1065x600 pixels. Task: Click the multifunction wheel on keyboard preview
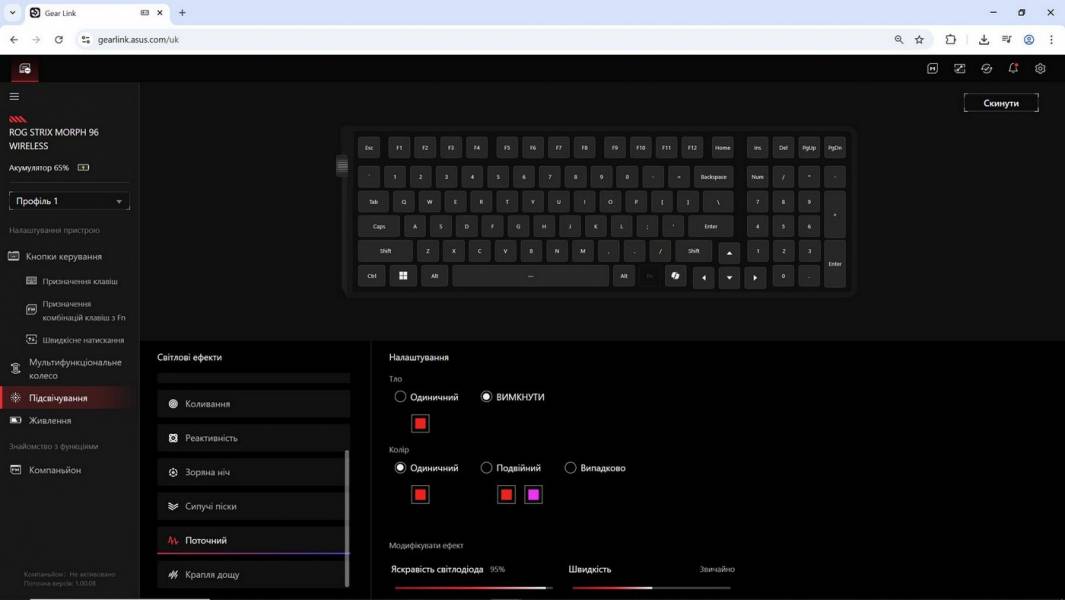[342, 165]
